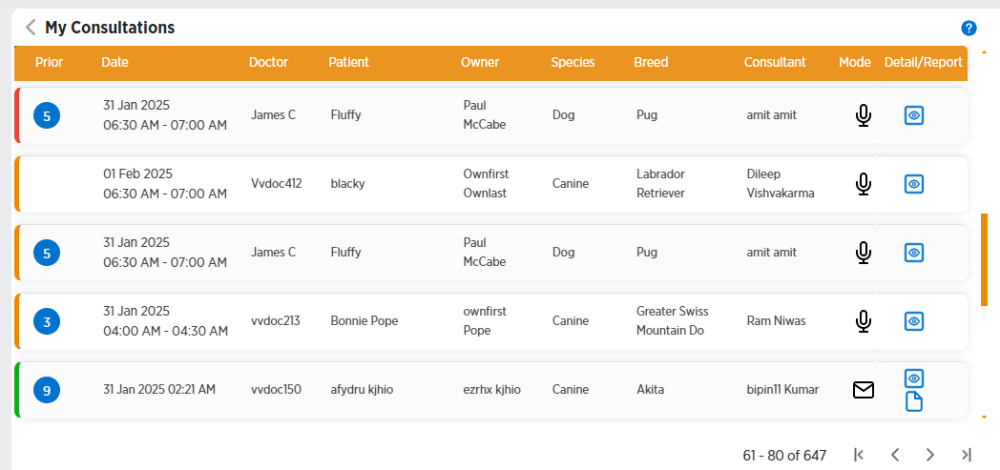This screenshot has width=1000, height=470.
Task: Click the '61 - 80 of 647' pagination text
Action: click(784, 455)
